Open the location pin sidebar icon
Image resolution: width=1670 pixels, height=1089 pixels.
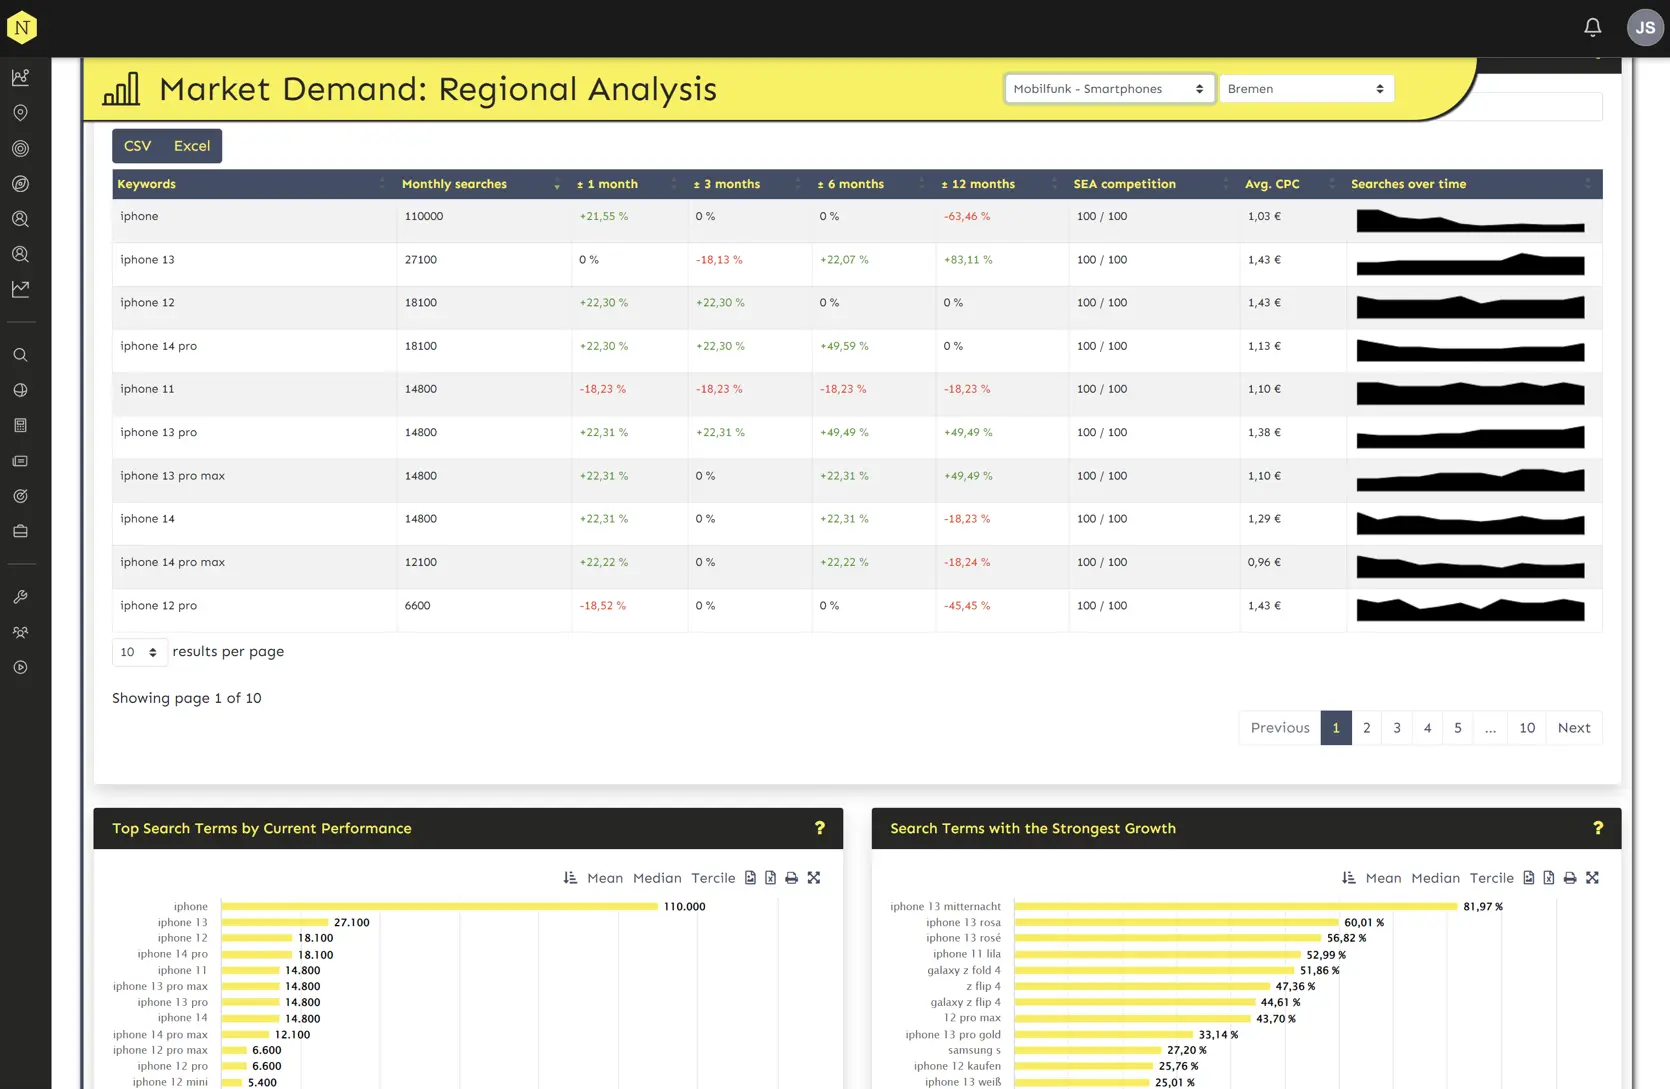click(20, 113)
